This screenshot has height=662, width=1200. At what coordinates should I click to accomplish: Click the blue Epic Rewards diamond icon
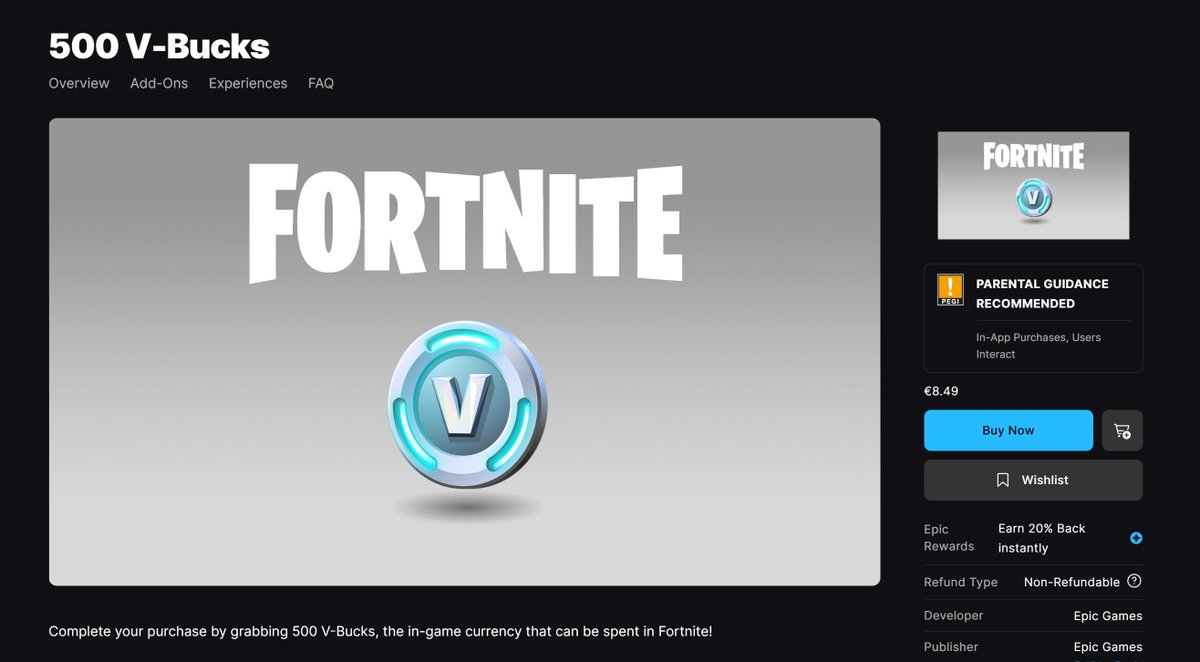pos(1136,538)
